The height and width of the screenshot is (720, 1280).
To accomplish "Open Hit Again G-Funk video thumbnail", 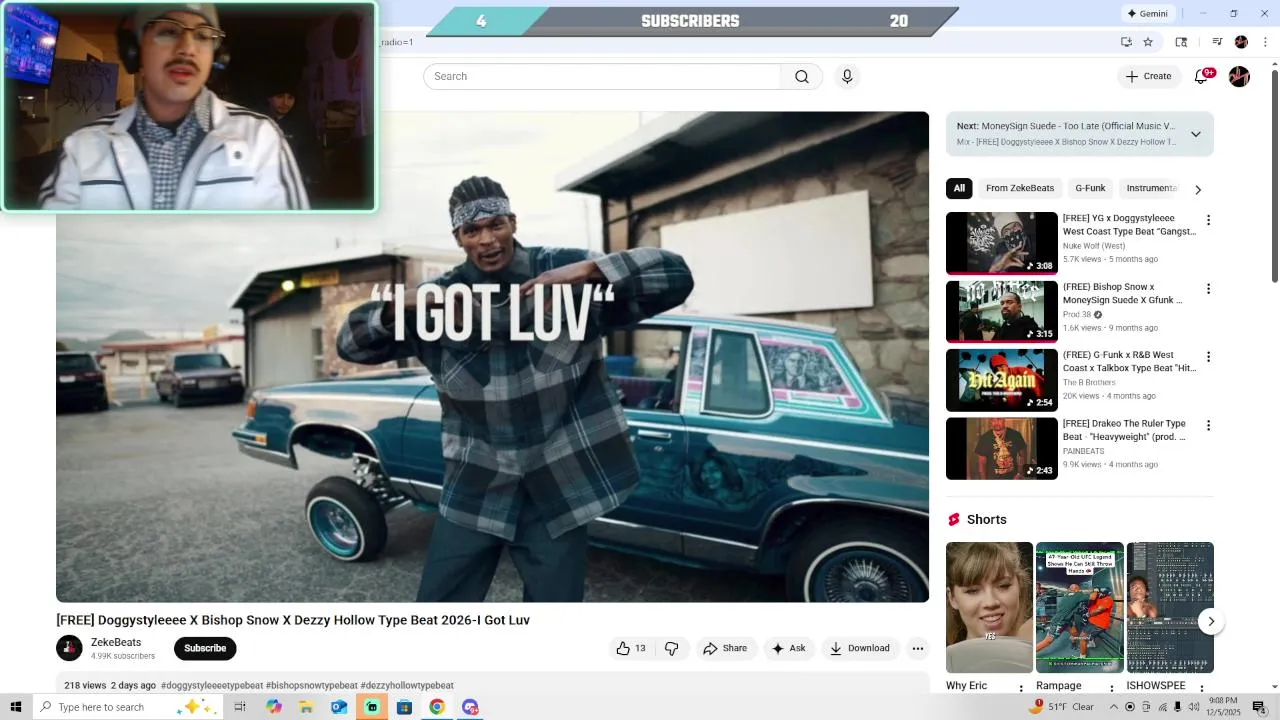I will click(1001, 380).
